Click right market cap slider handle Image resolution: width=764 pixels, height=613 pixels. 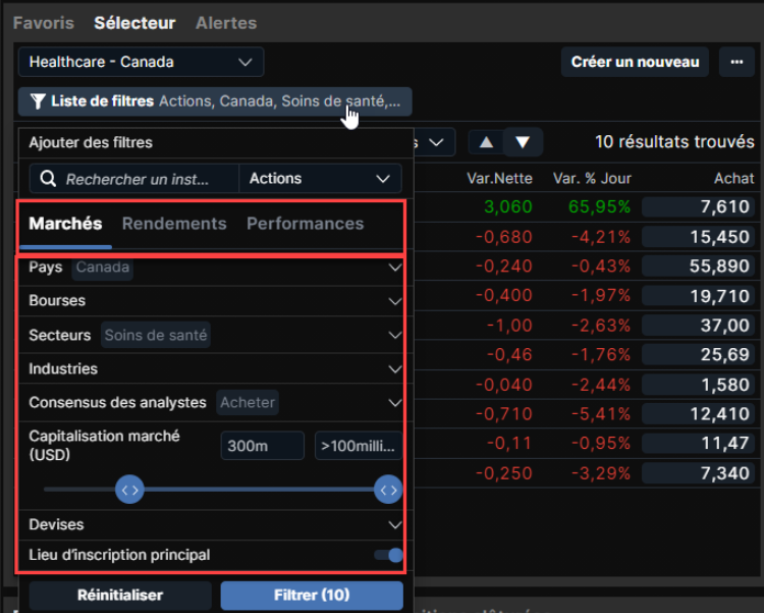[388, 489]
